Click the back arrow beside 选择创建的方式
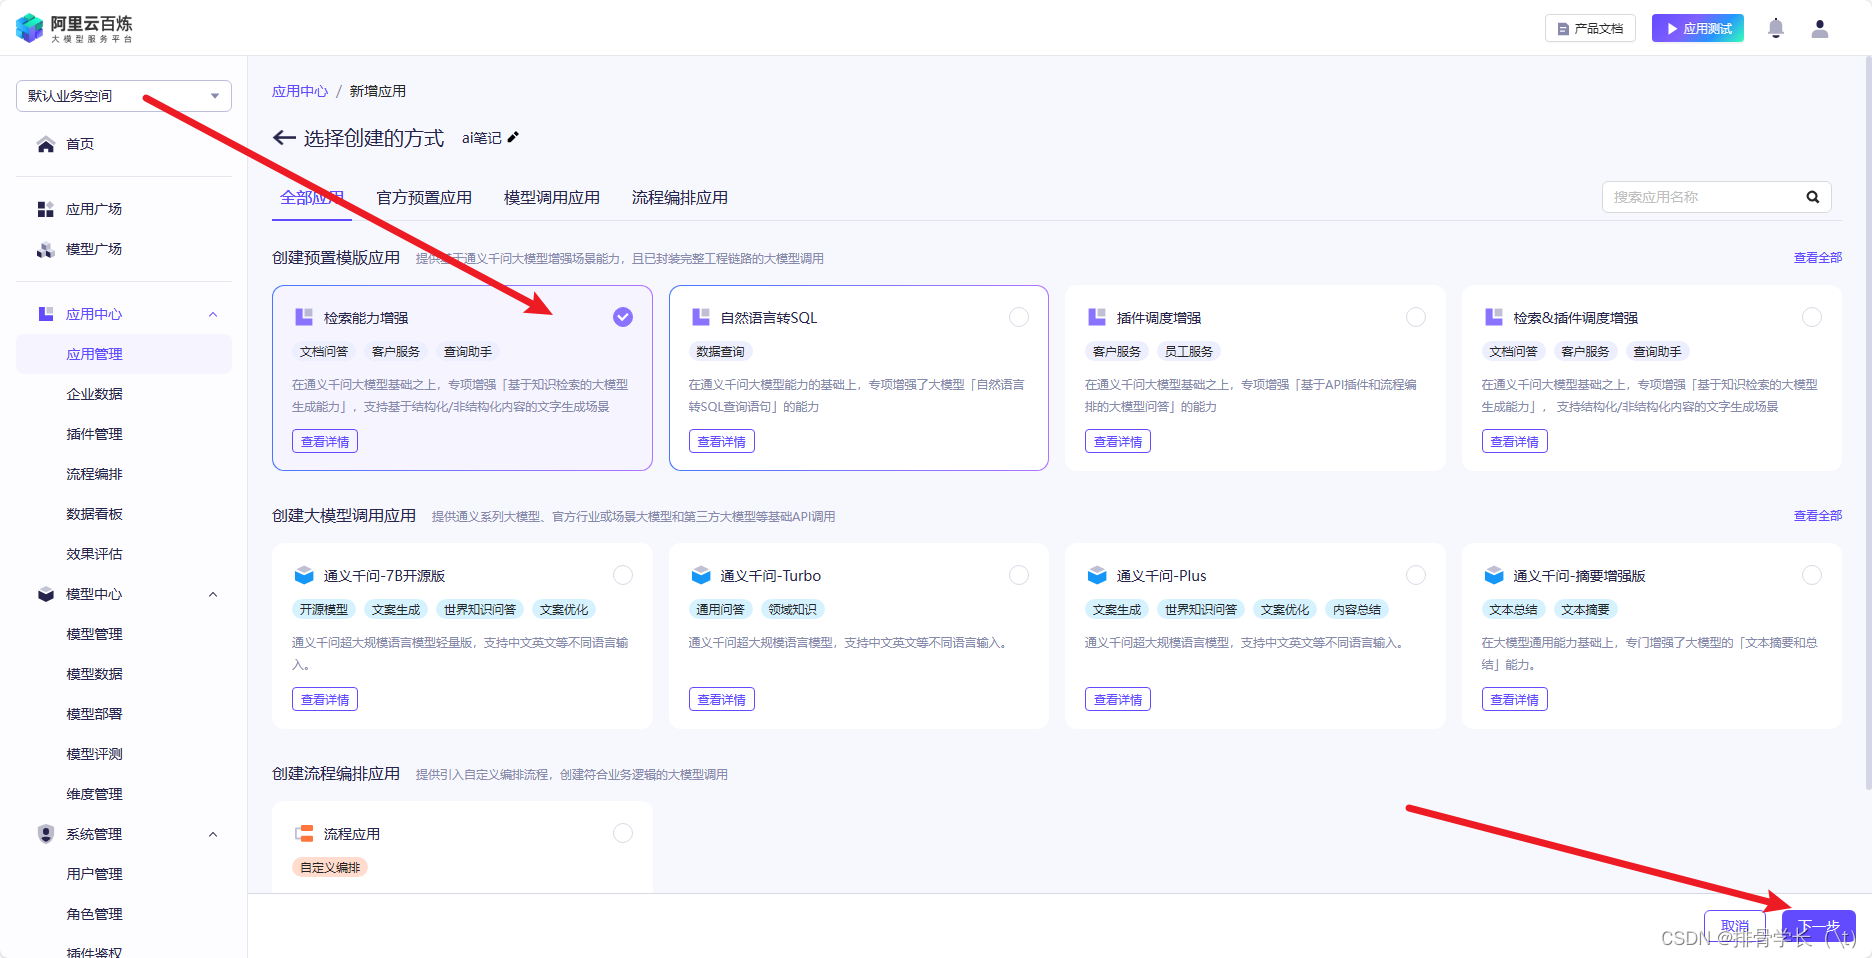This screenshot has width=1872, height=958. pyautogui.click(x=285, y=138)
